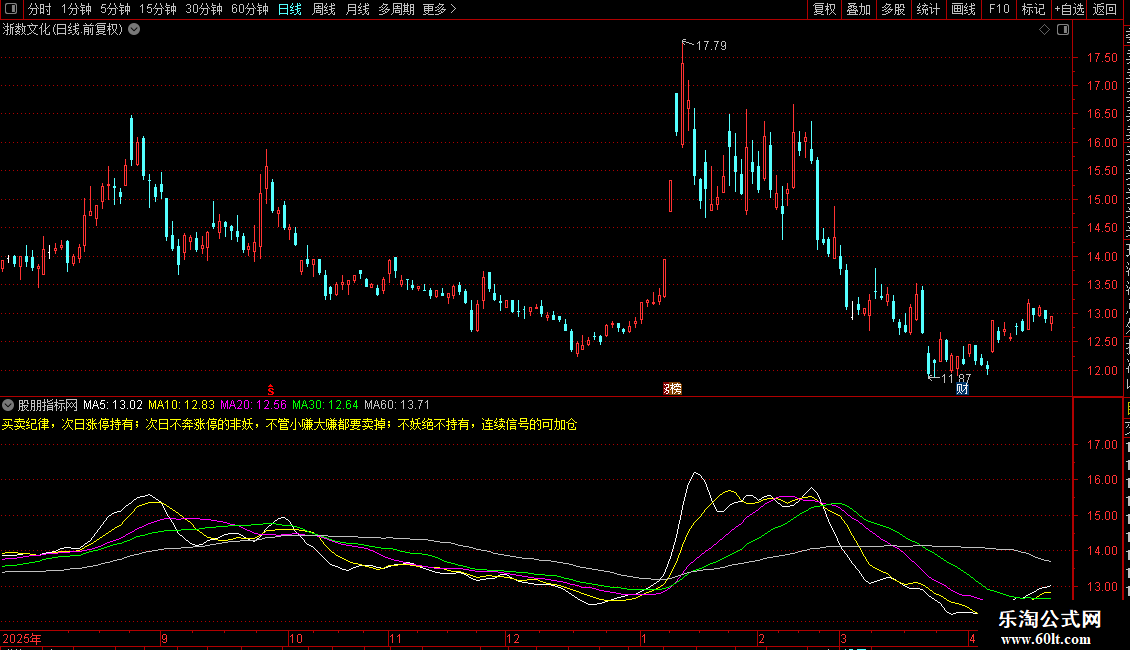Click the 12.00 price axis label on main chart
This screenshot has width=1130, height=650.
click(1102, 370)
